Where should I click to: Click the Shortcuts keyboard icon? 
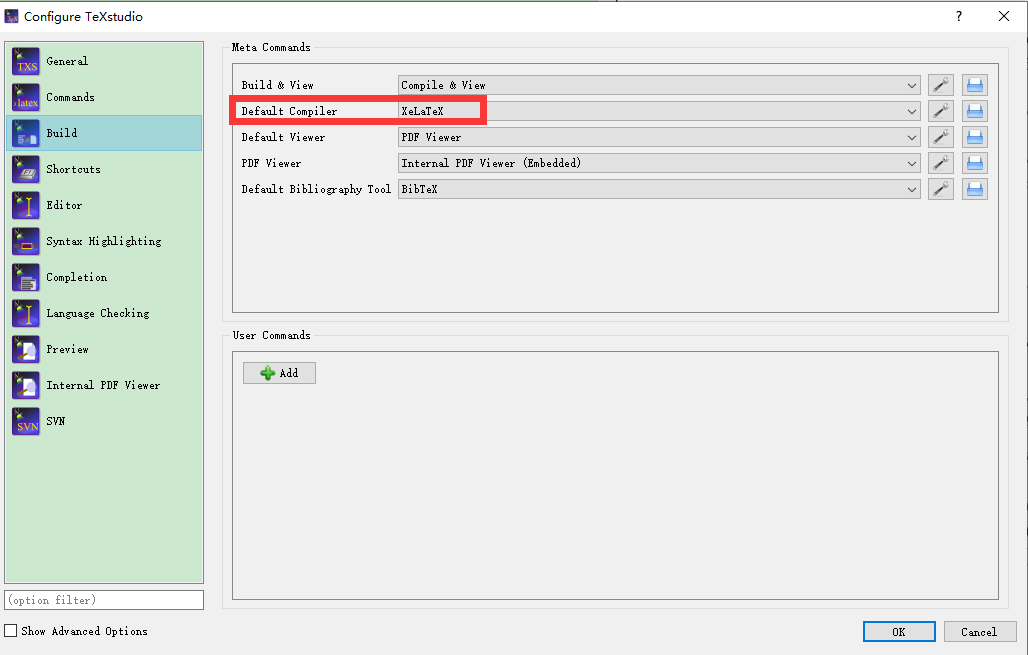[26, 169]
